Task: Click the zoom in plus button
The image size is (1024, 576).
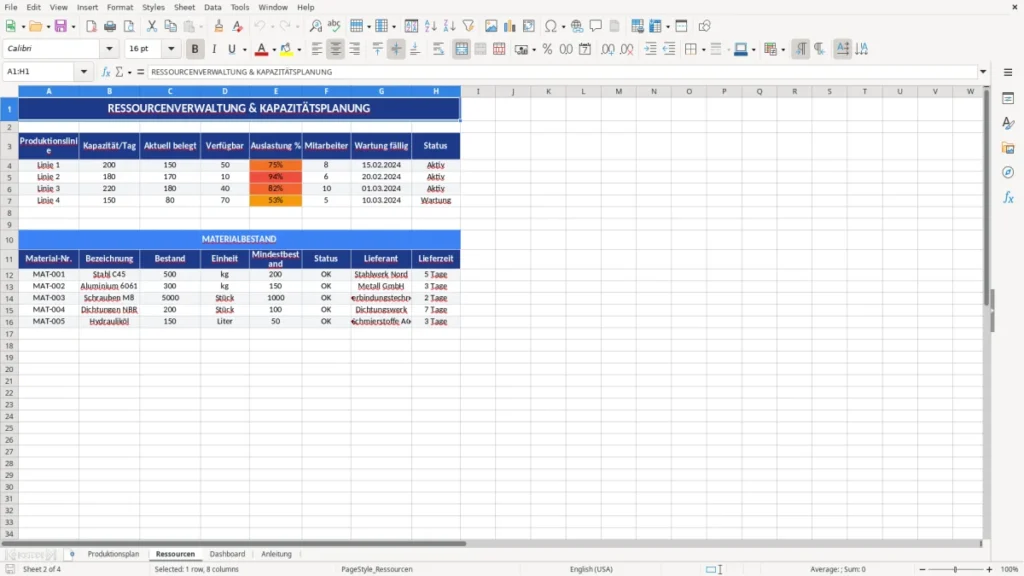Action: click(989, 569)
